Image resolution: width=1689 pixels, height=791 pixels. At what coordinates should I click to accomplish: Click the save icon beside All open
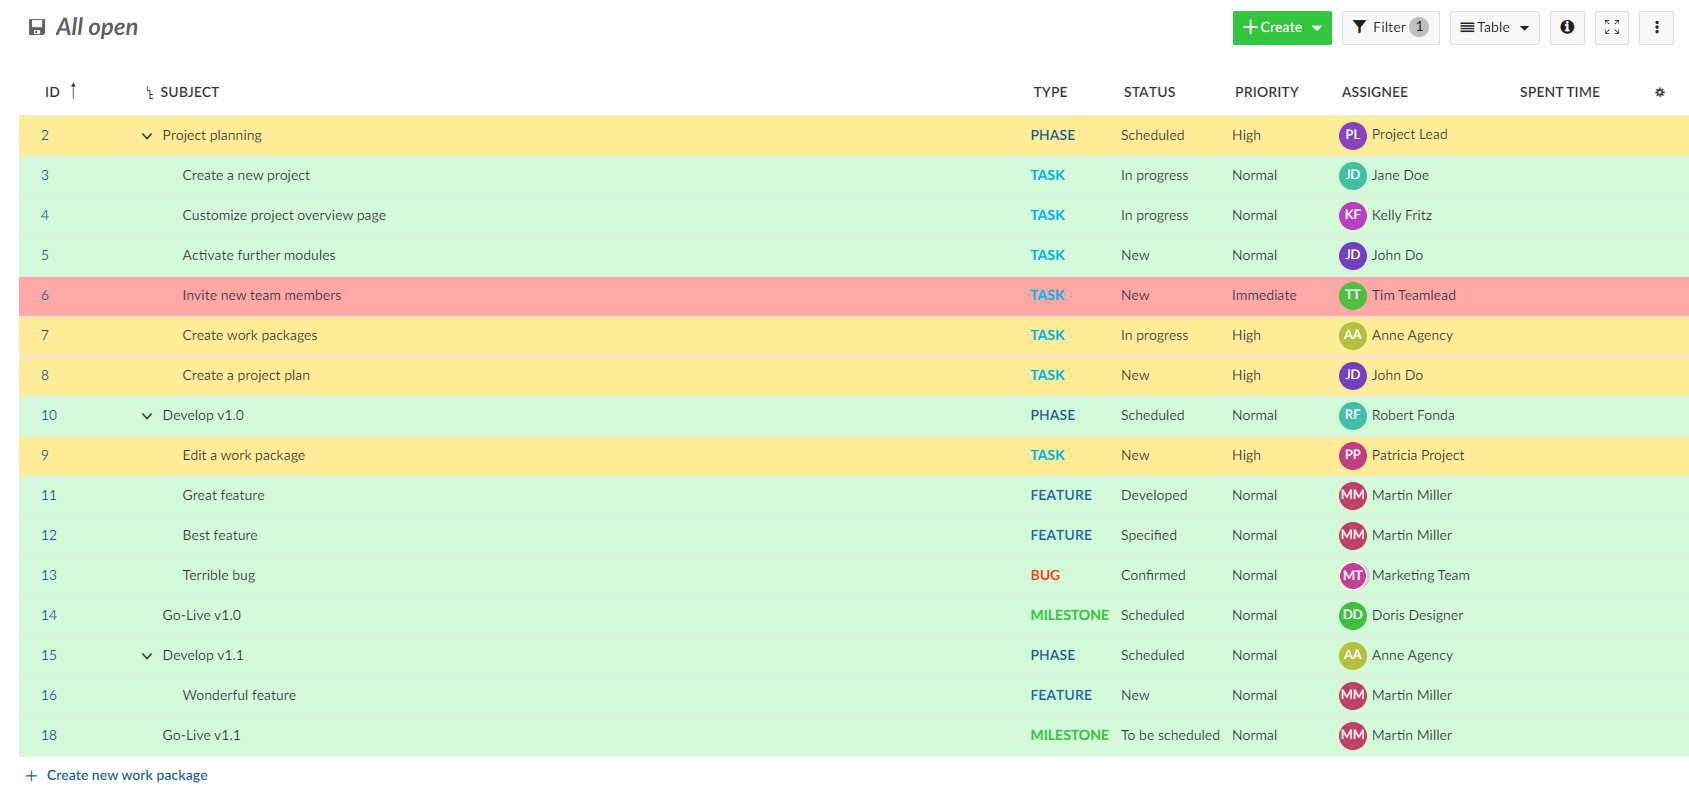[37, 28]
